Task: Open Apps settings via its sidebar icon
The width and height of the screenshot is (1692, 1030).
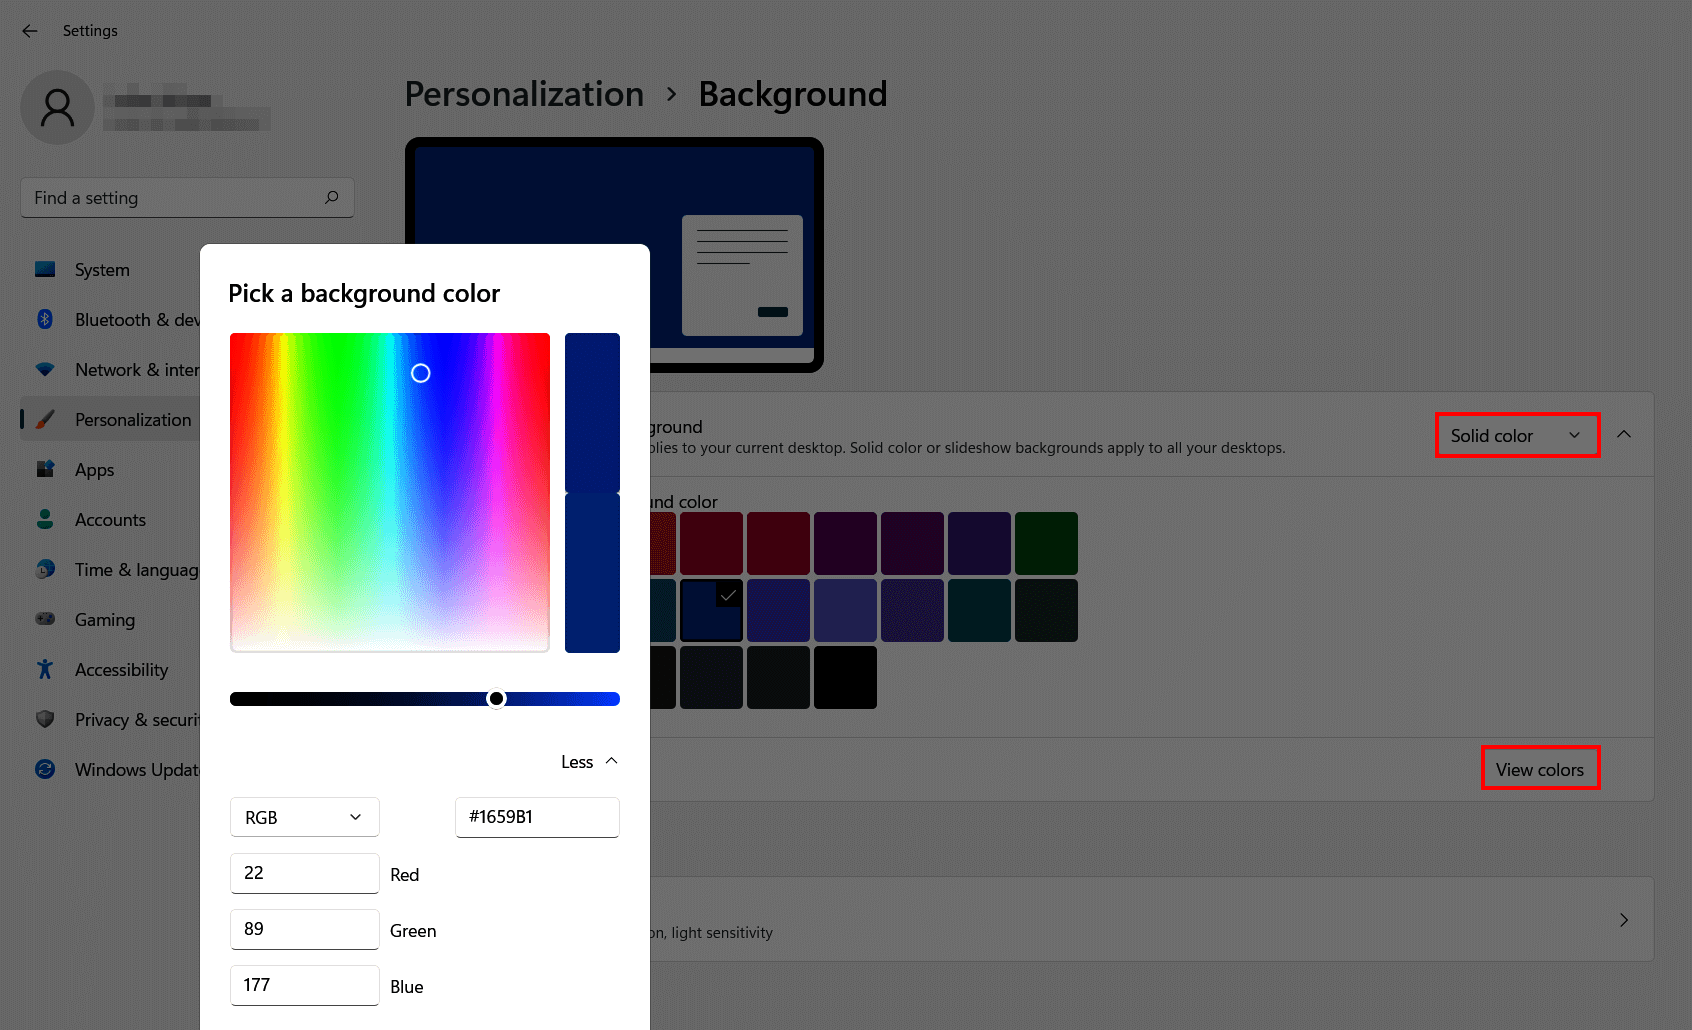Action: (x=45, y=469)
